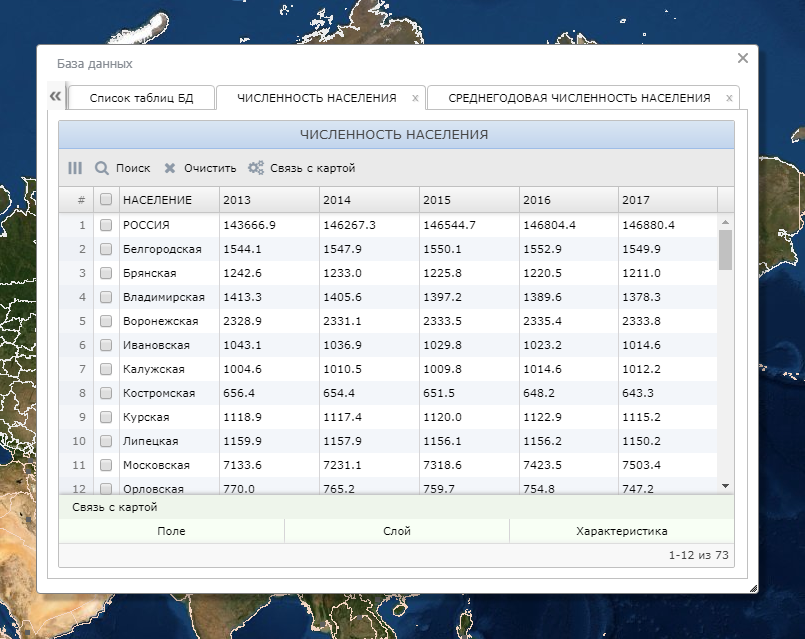Click the columns layout icon in toolbar

pos(75,168)
